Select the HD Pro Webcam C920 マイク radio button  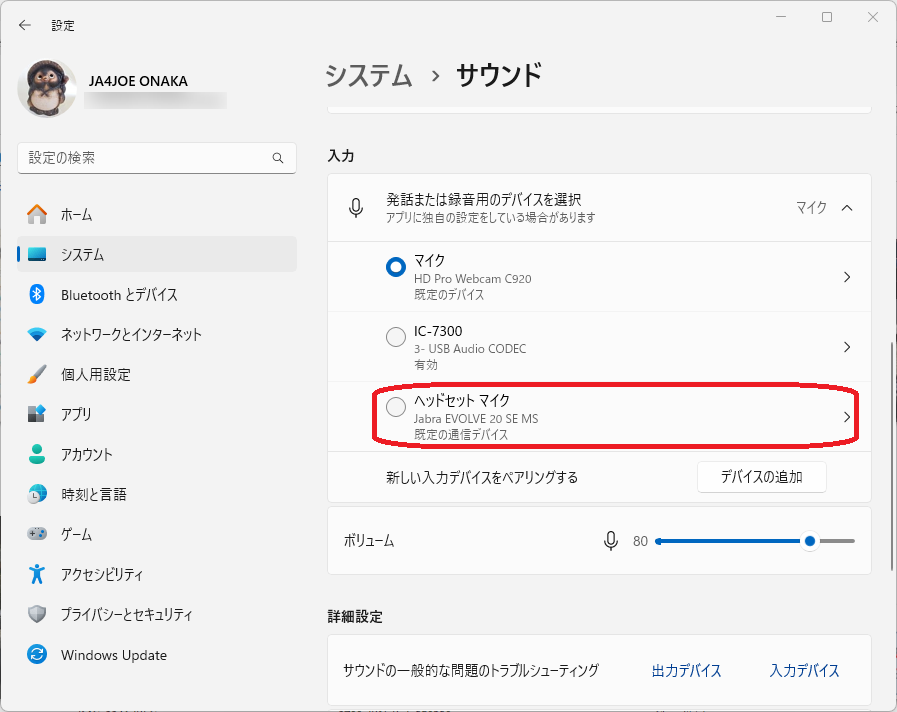point(396,267)
